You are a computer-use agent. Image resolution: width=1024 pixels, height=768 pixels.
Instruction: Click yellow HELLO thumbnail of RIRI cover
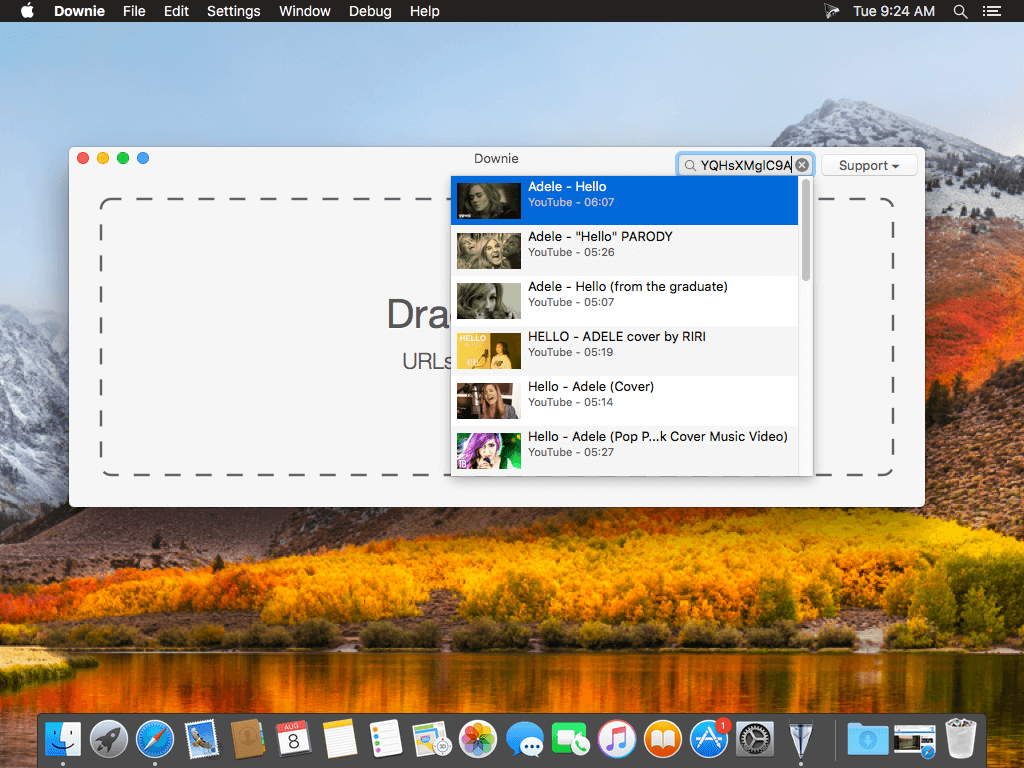(488, 351)
